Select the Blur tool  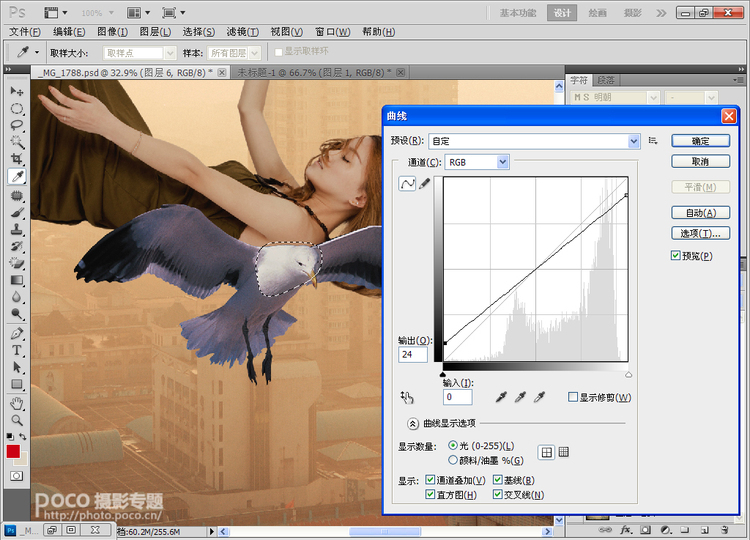point(17,297)
